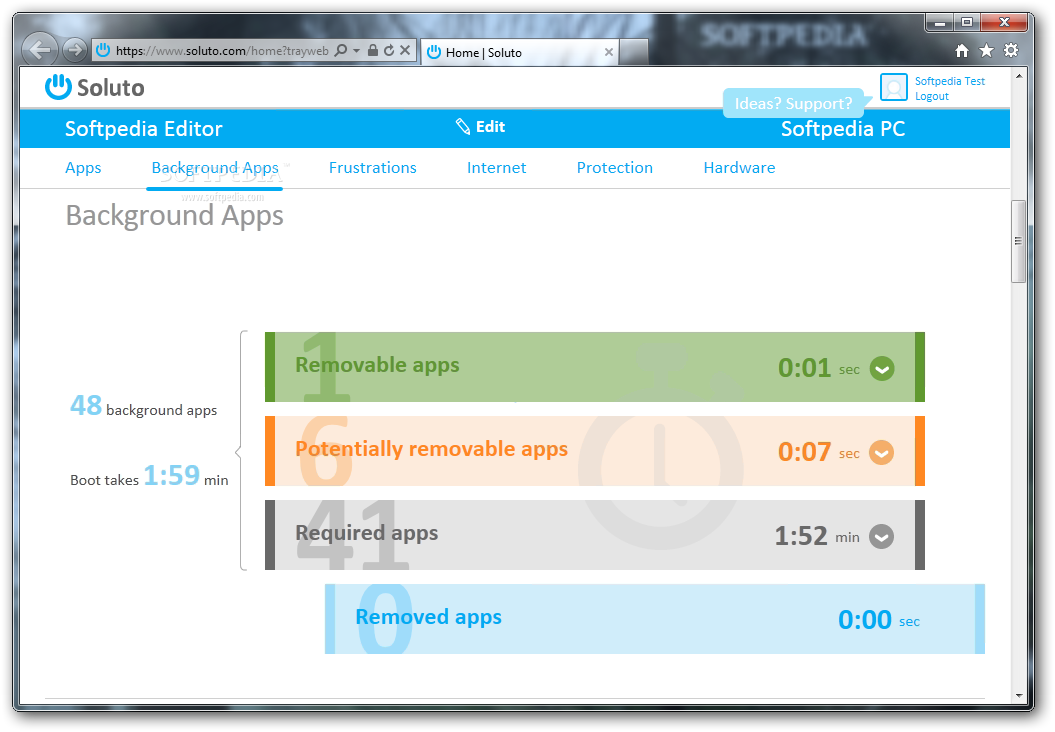Open a new blank browser tab
This screenshot has width=1055, height=732.
633,52
